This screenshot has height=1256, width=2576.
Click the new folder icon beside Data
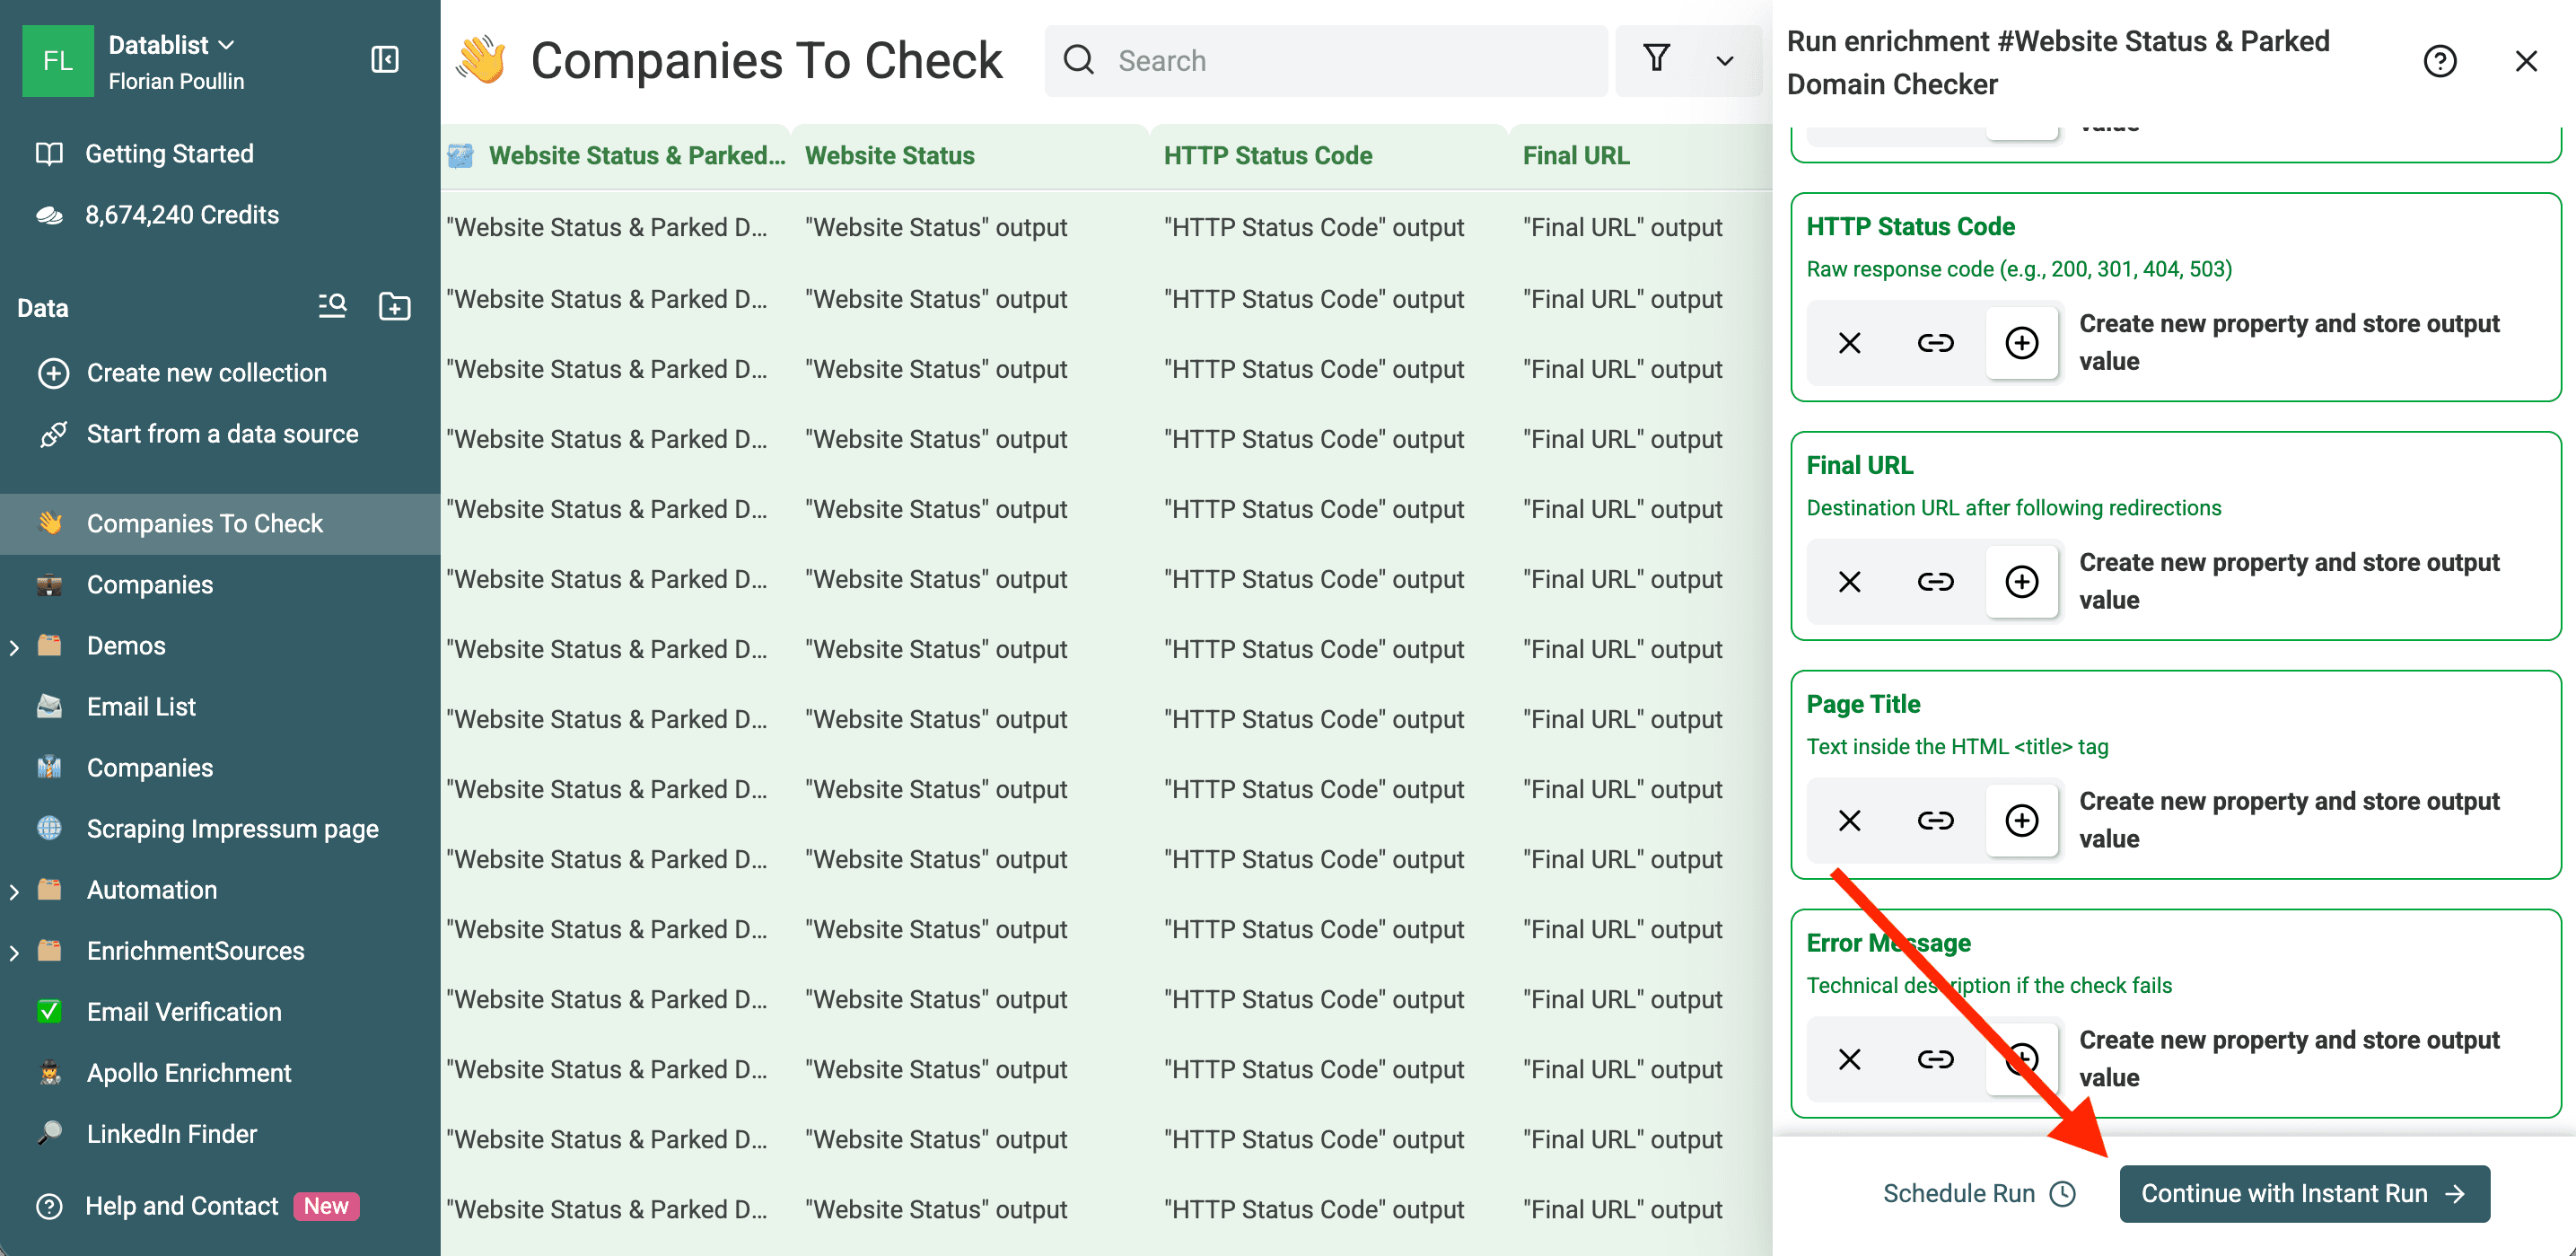tap(394, 307)
